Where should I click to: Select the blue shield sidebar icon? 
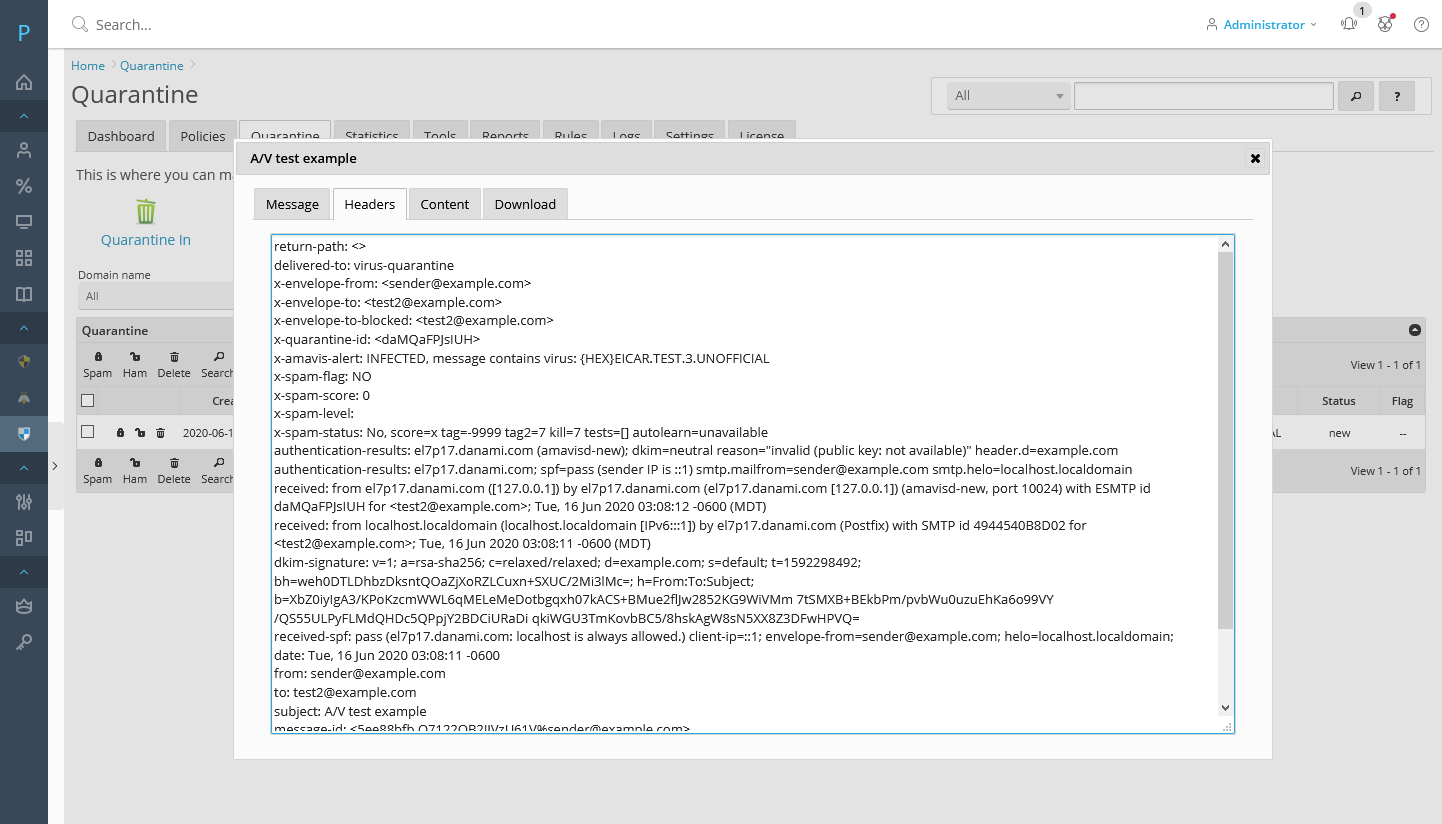24,434
